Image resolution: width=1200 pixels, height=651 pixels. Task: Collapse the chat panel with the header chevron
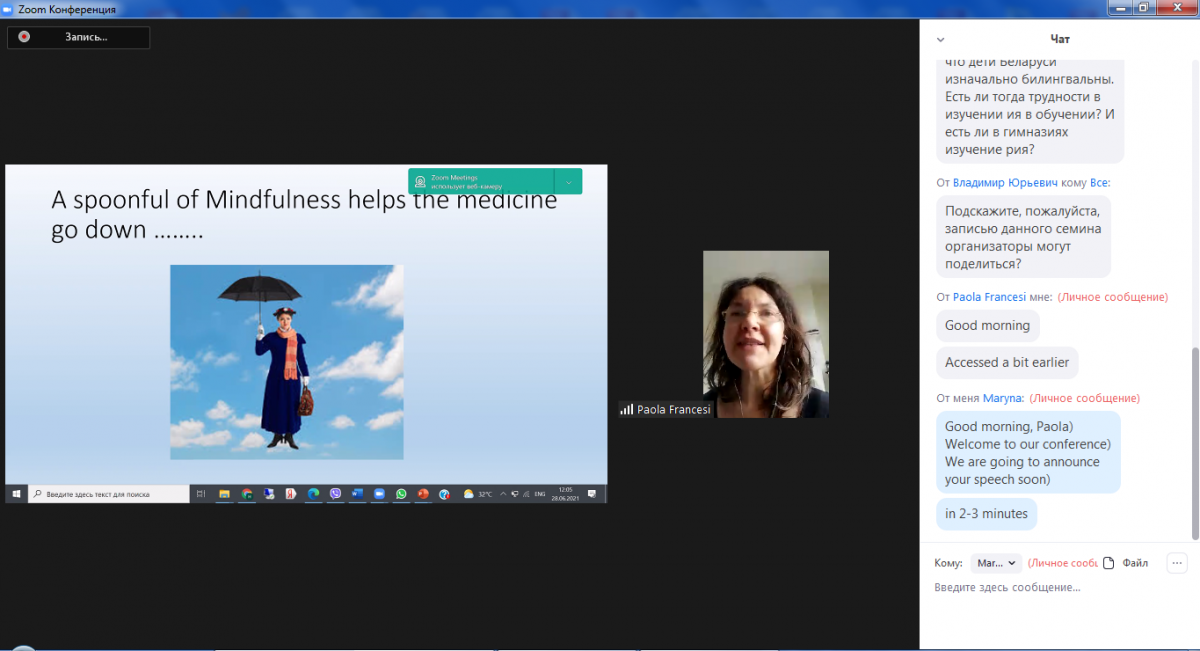[x=940, y=40]
